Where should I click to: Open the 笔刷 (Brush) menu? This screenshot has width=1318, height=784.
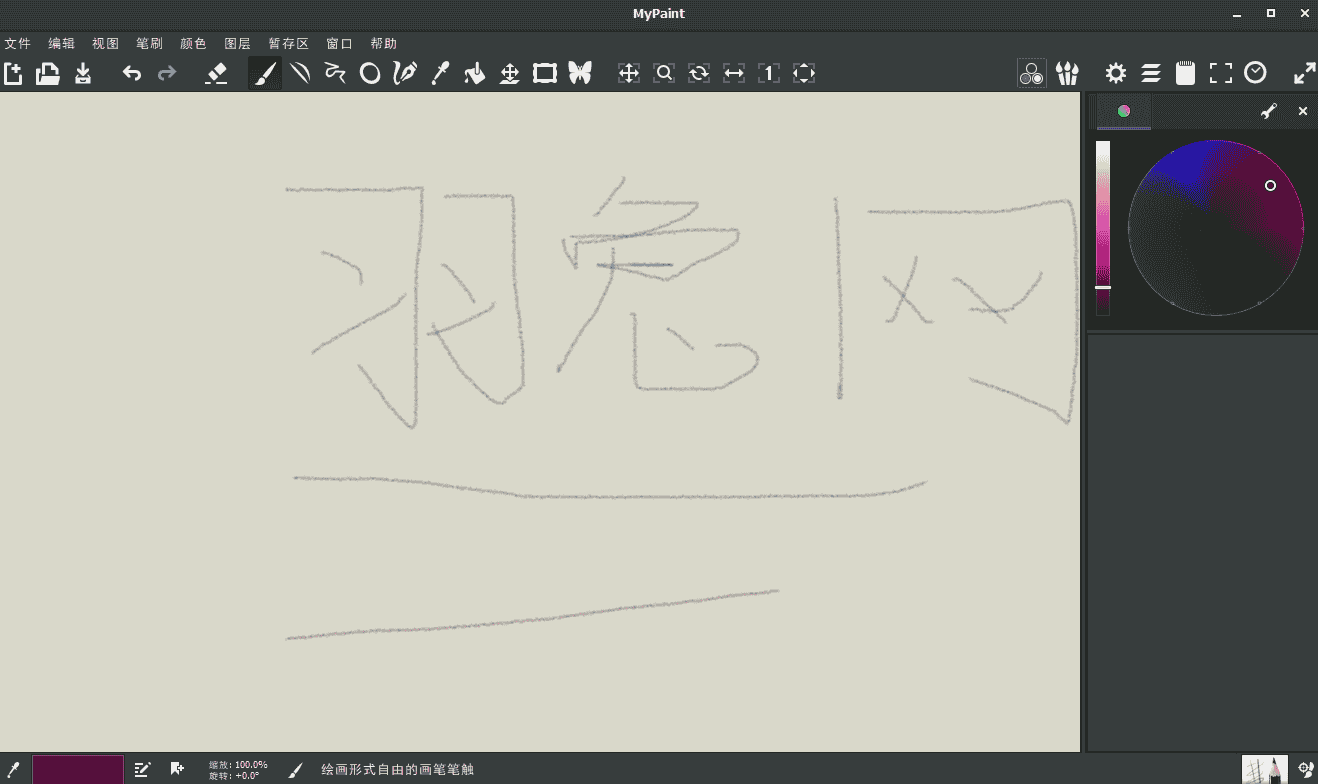click(148, 43)
